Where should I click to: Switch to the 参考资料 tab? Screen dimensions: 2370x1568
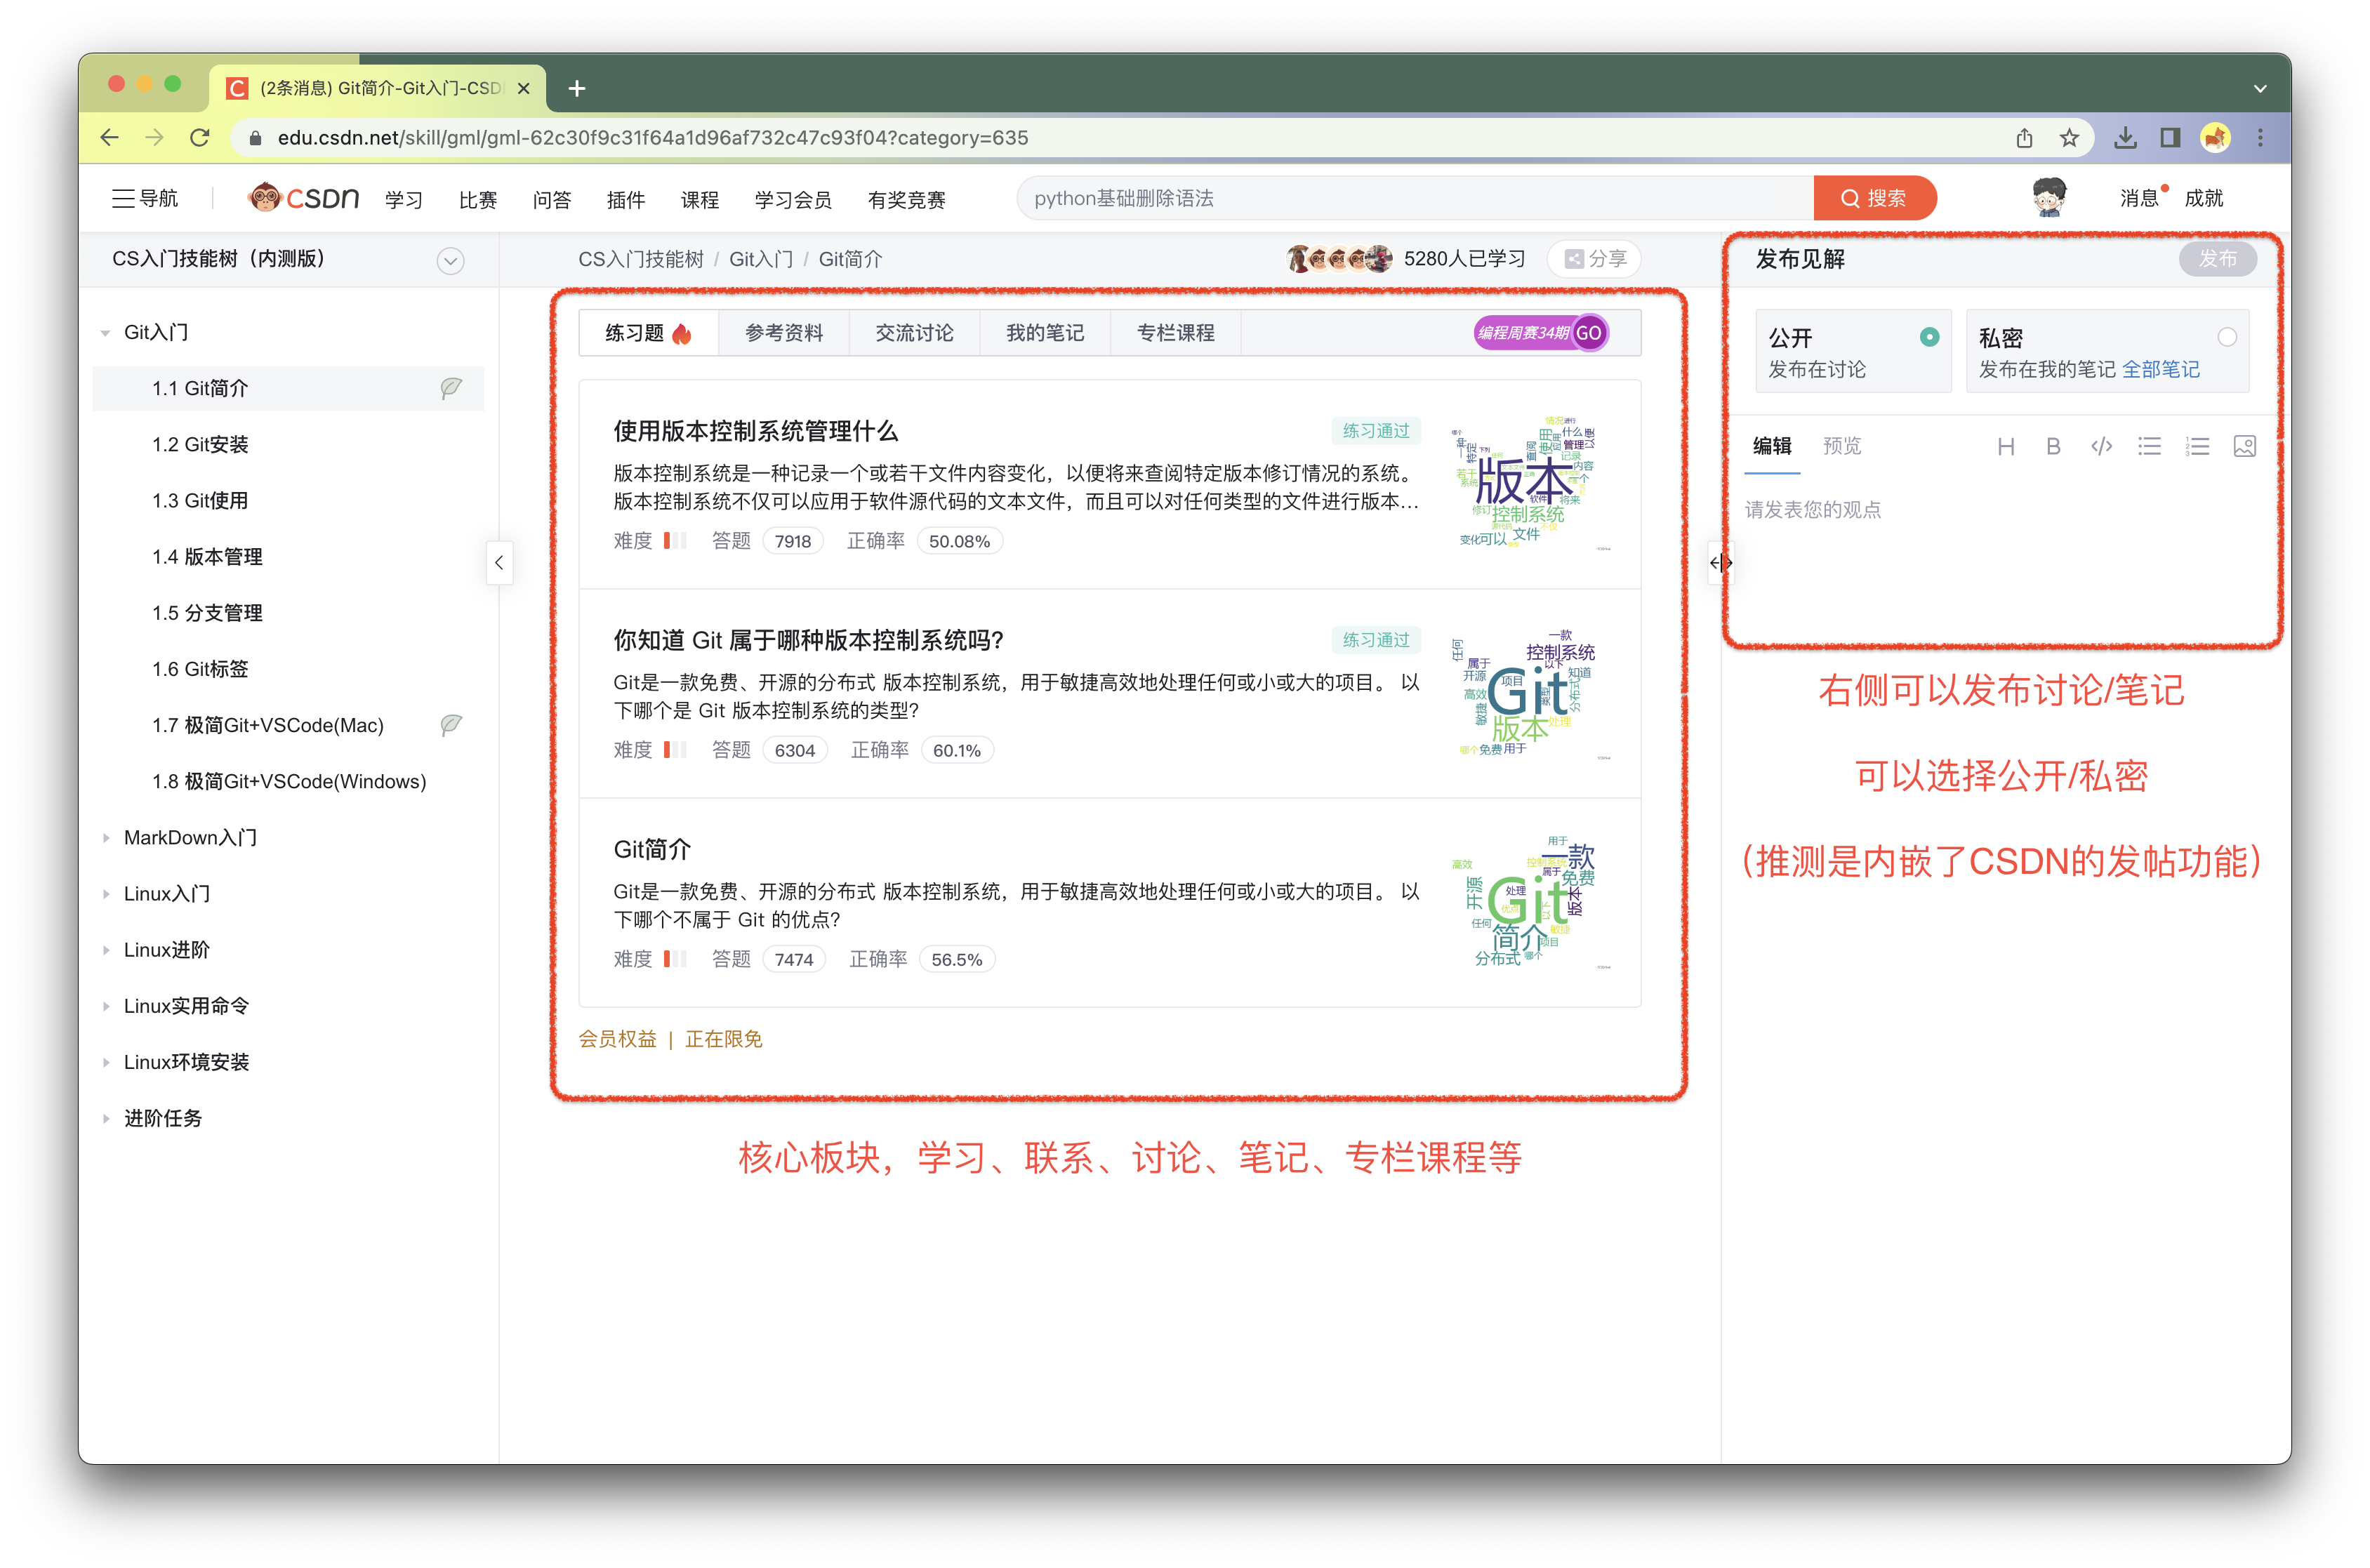[x=784, y=333]
